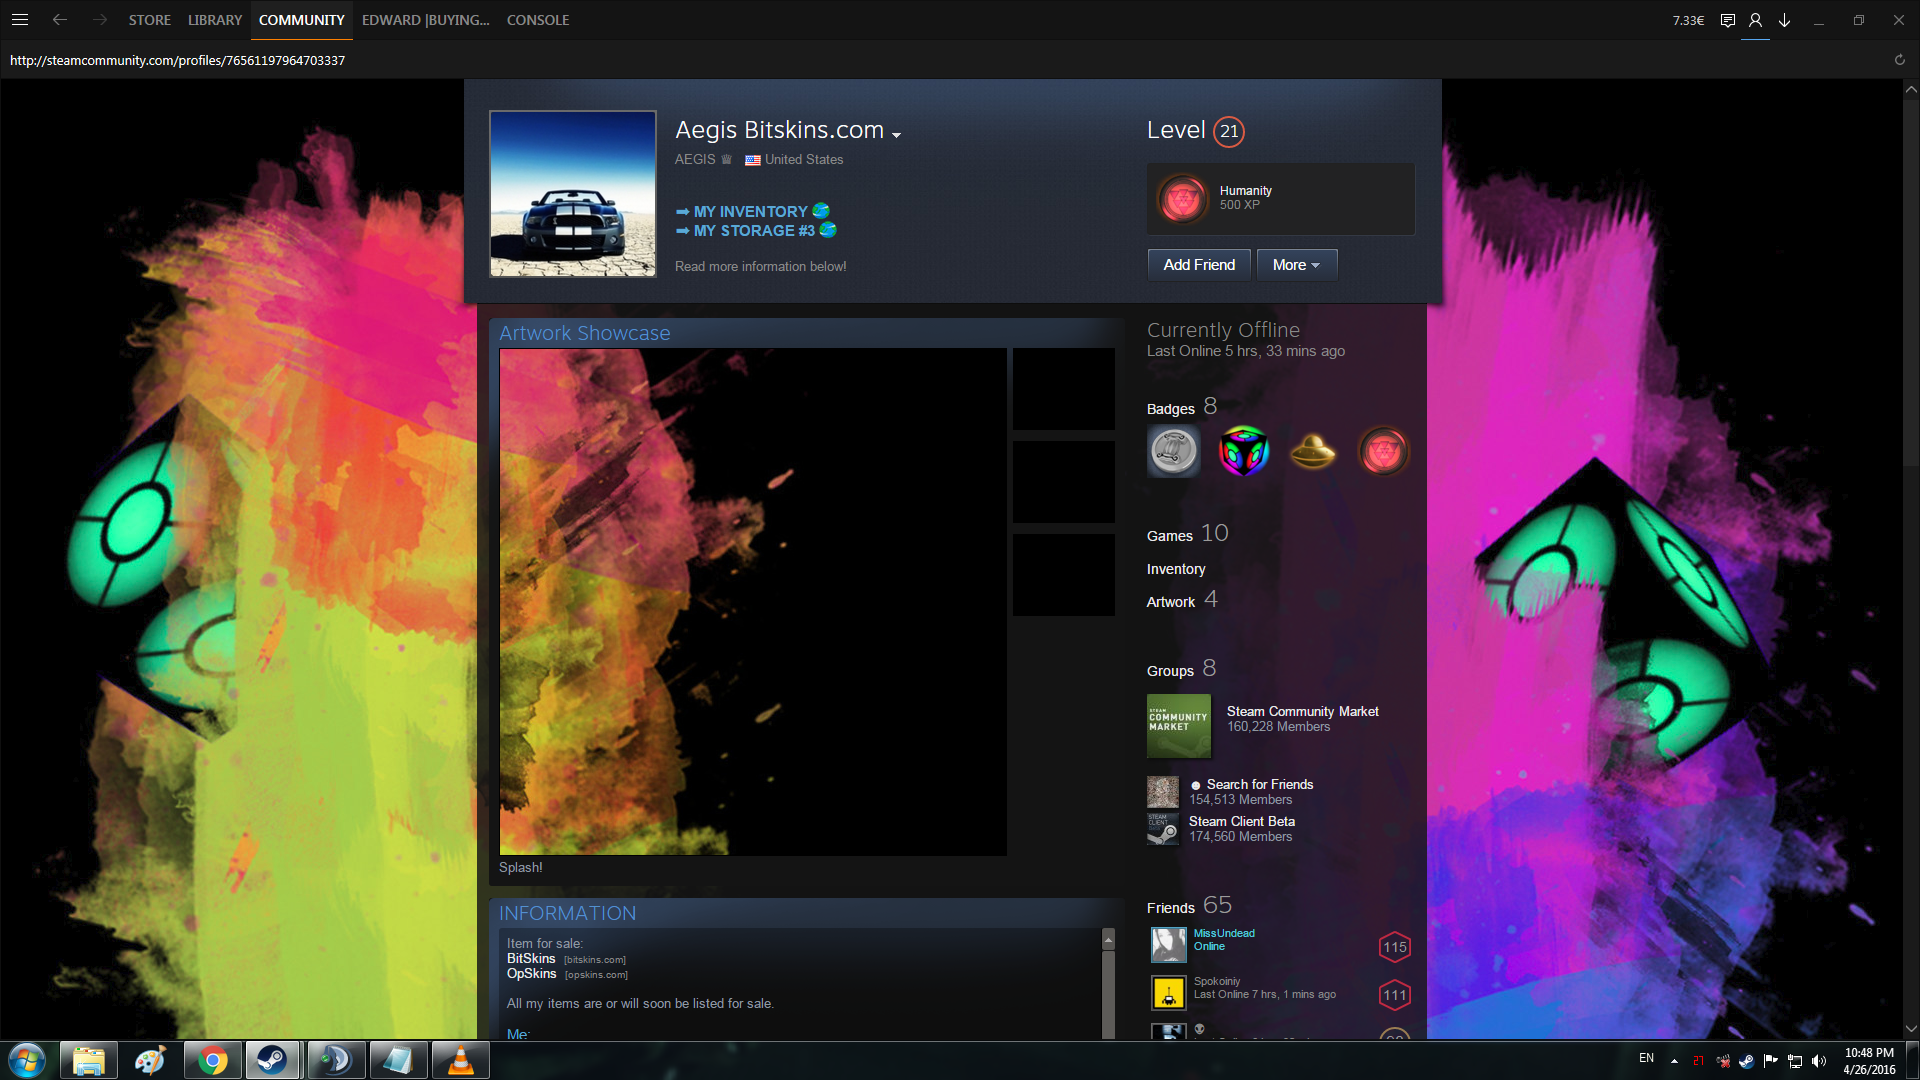Open the Humanity badge icon
The height and width of the screenshot is (1080, 1920).
tap(1182, 198)
